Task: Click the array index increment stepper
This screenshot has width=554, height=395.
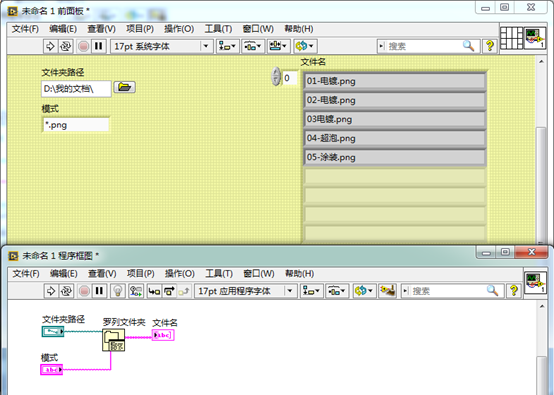Action: pyautogui.click(x=276, y=72)
